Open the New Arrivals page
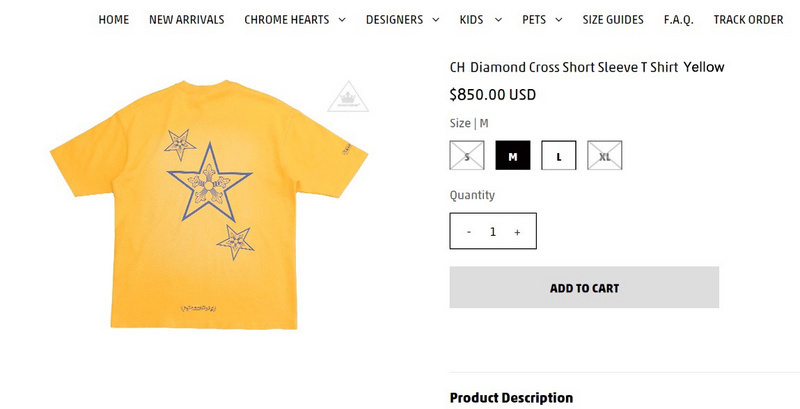Screen dimensions: 800x409 pos(187,20)
